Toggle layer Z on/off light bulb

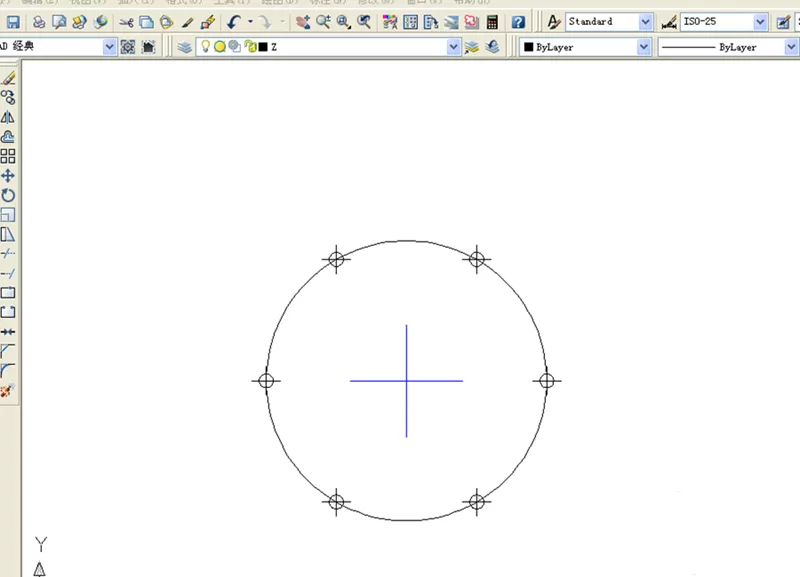(x=205, y=46)
